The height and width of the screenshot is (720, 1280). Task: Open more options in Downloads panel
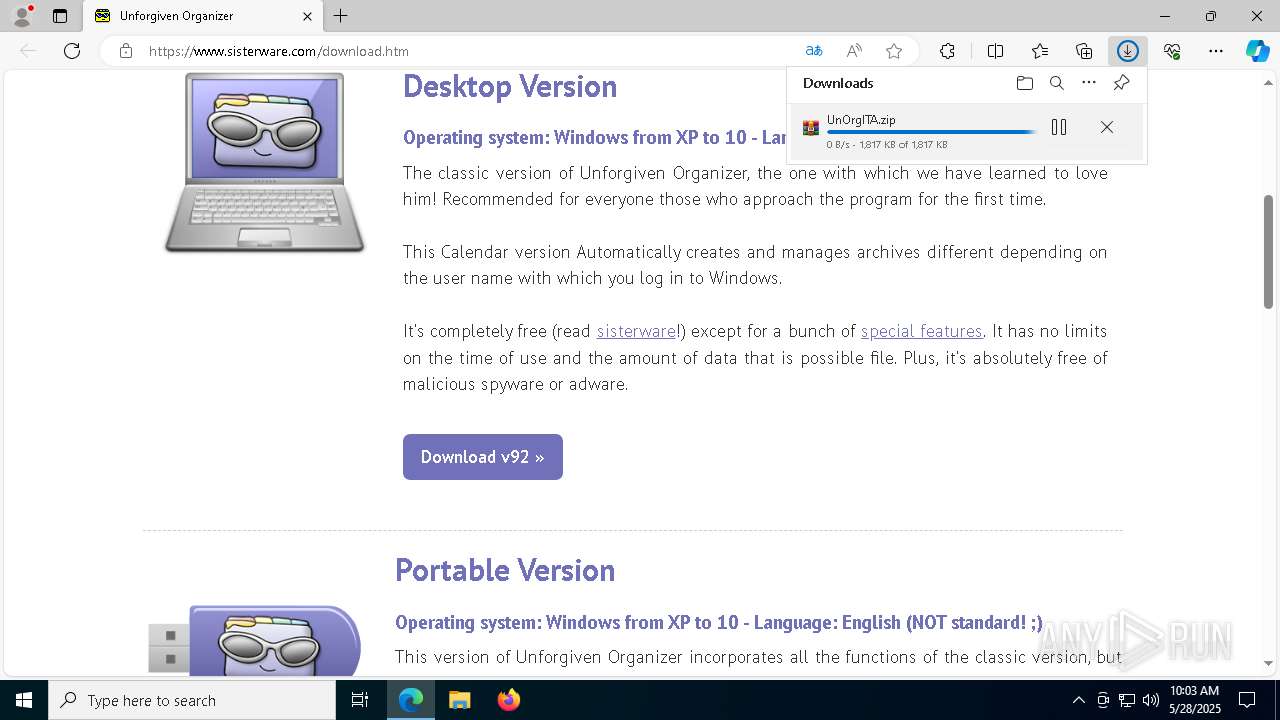click(x=1089, y=83)
